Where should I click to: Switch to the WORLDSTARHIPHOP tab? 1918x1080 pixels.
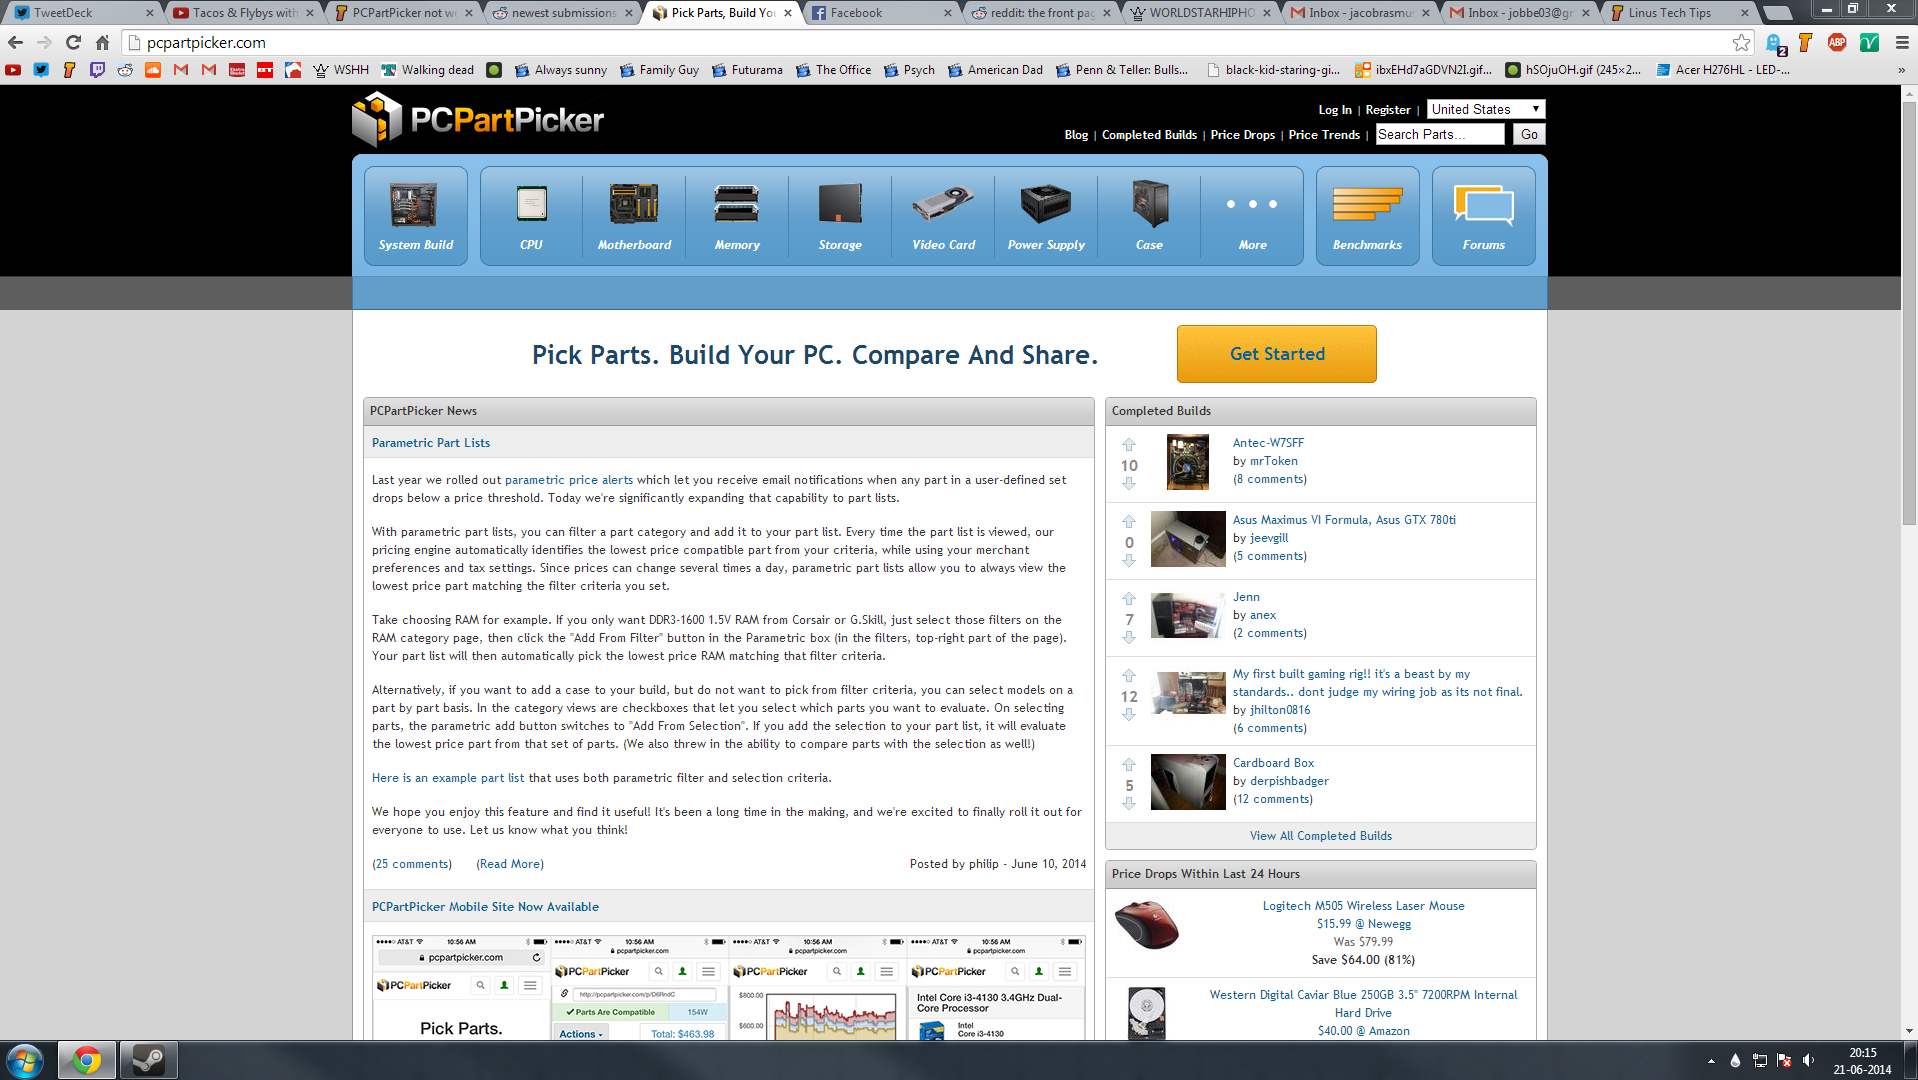[x=1202, y=13]
